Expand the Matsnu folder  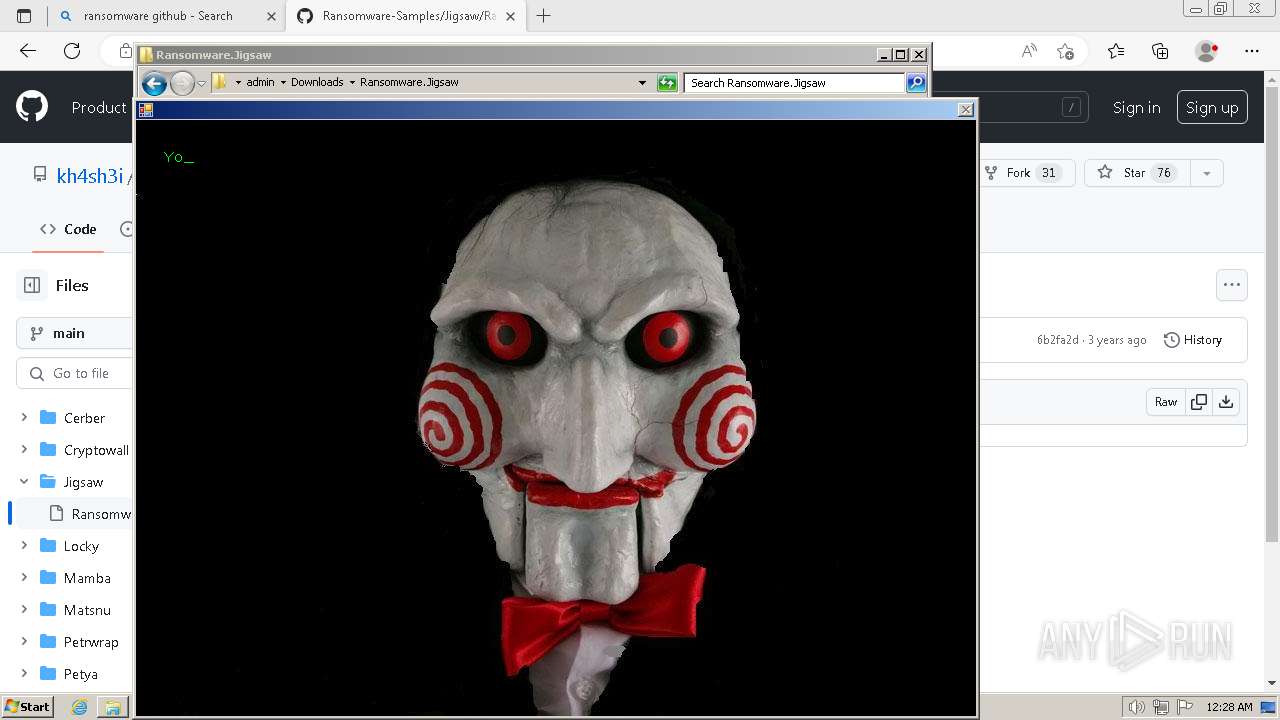[x=24, y=609]
